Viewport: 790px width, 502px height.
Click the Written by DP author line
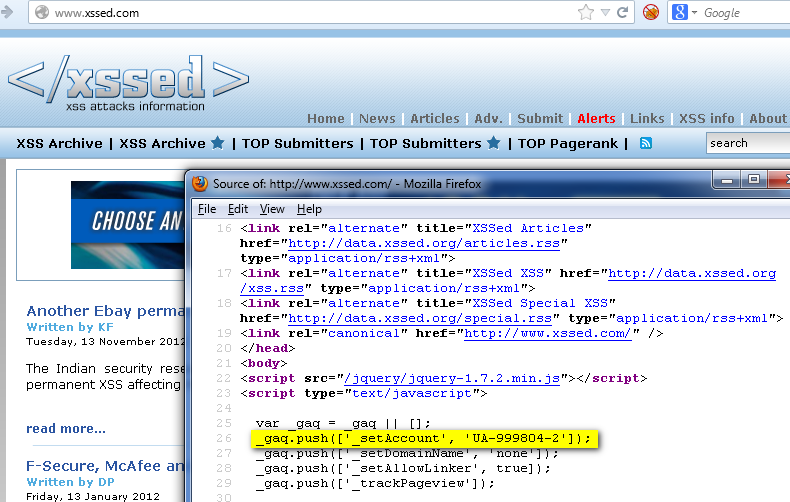point(71,482)
